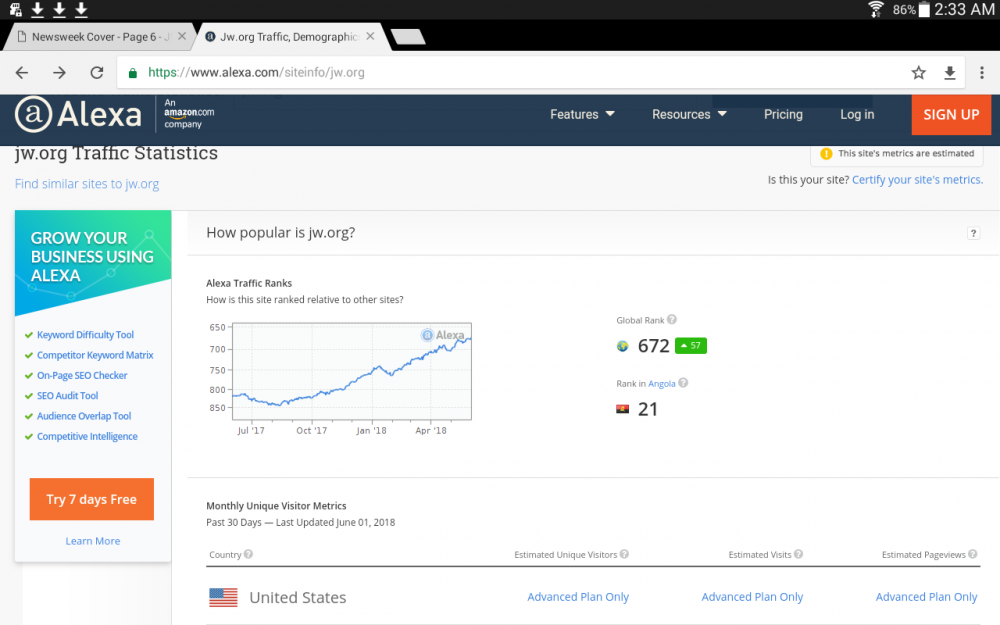Click the browser forward arrow

(x=59, y=73)
